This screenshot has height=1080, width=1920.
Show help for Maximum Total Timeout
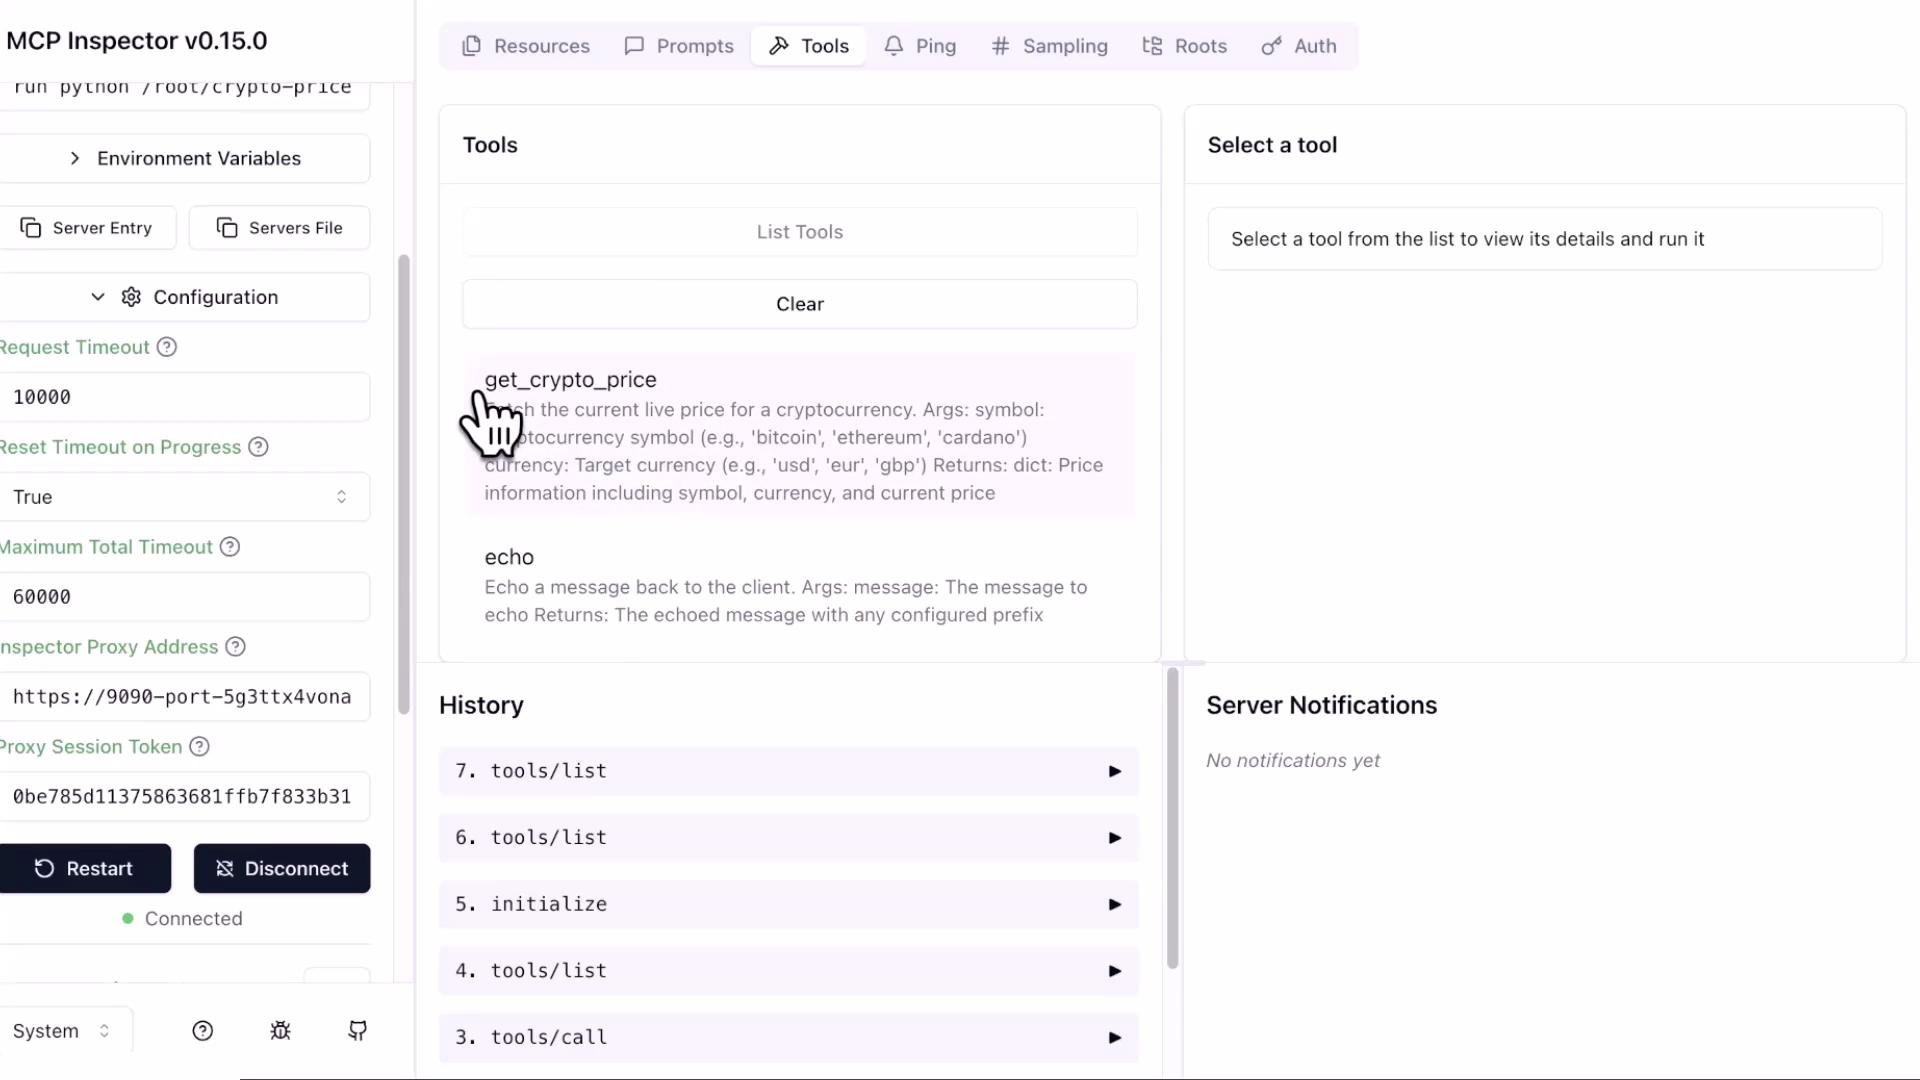[x=230, y=547]
